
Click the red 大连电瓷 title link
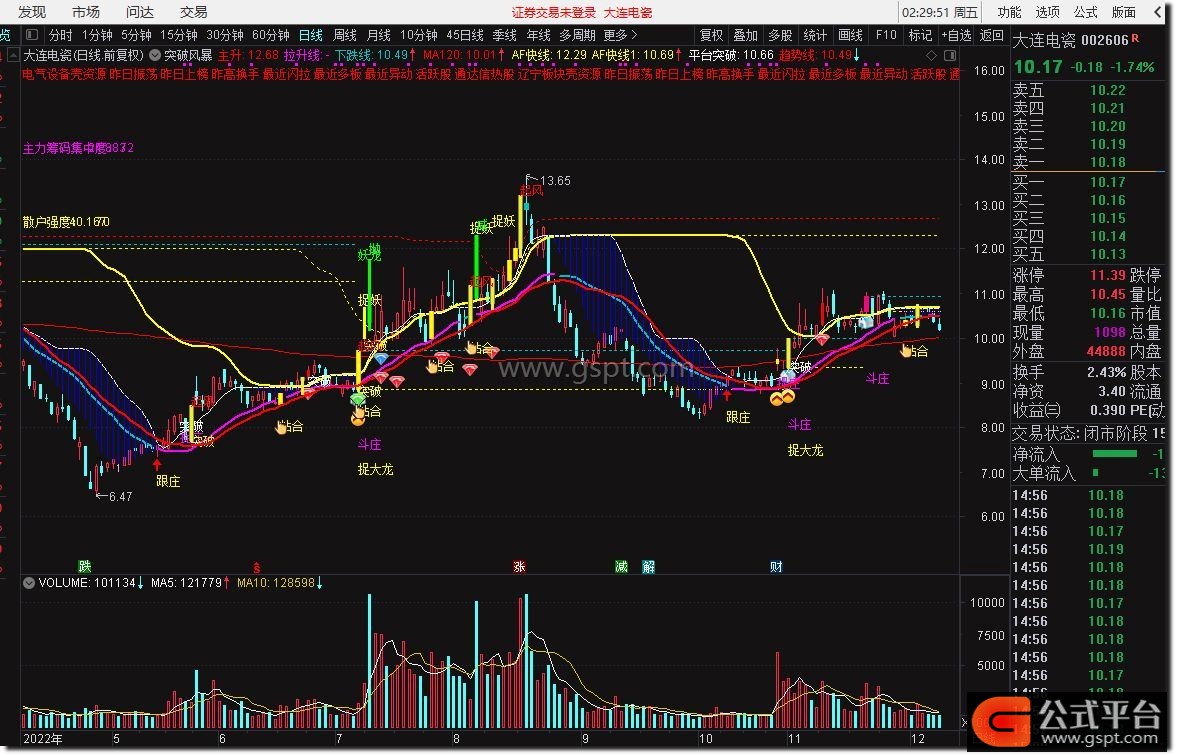point(628,13)
